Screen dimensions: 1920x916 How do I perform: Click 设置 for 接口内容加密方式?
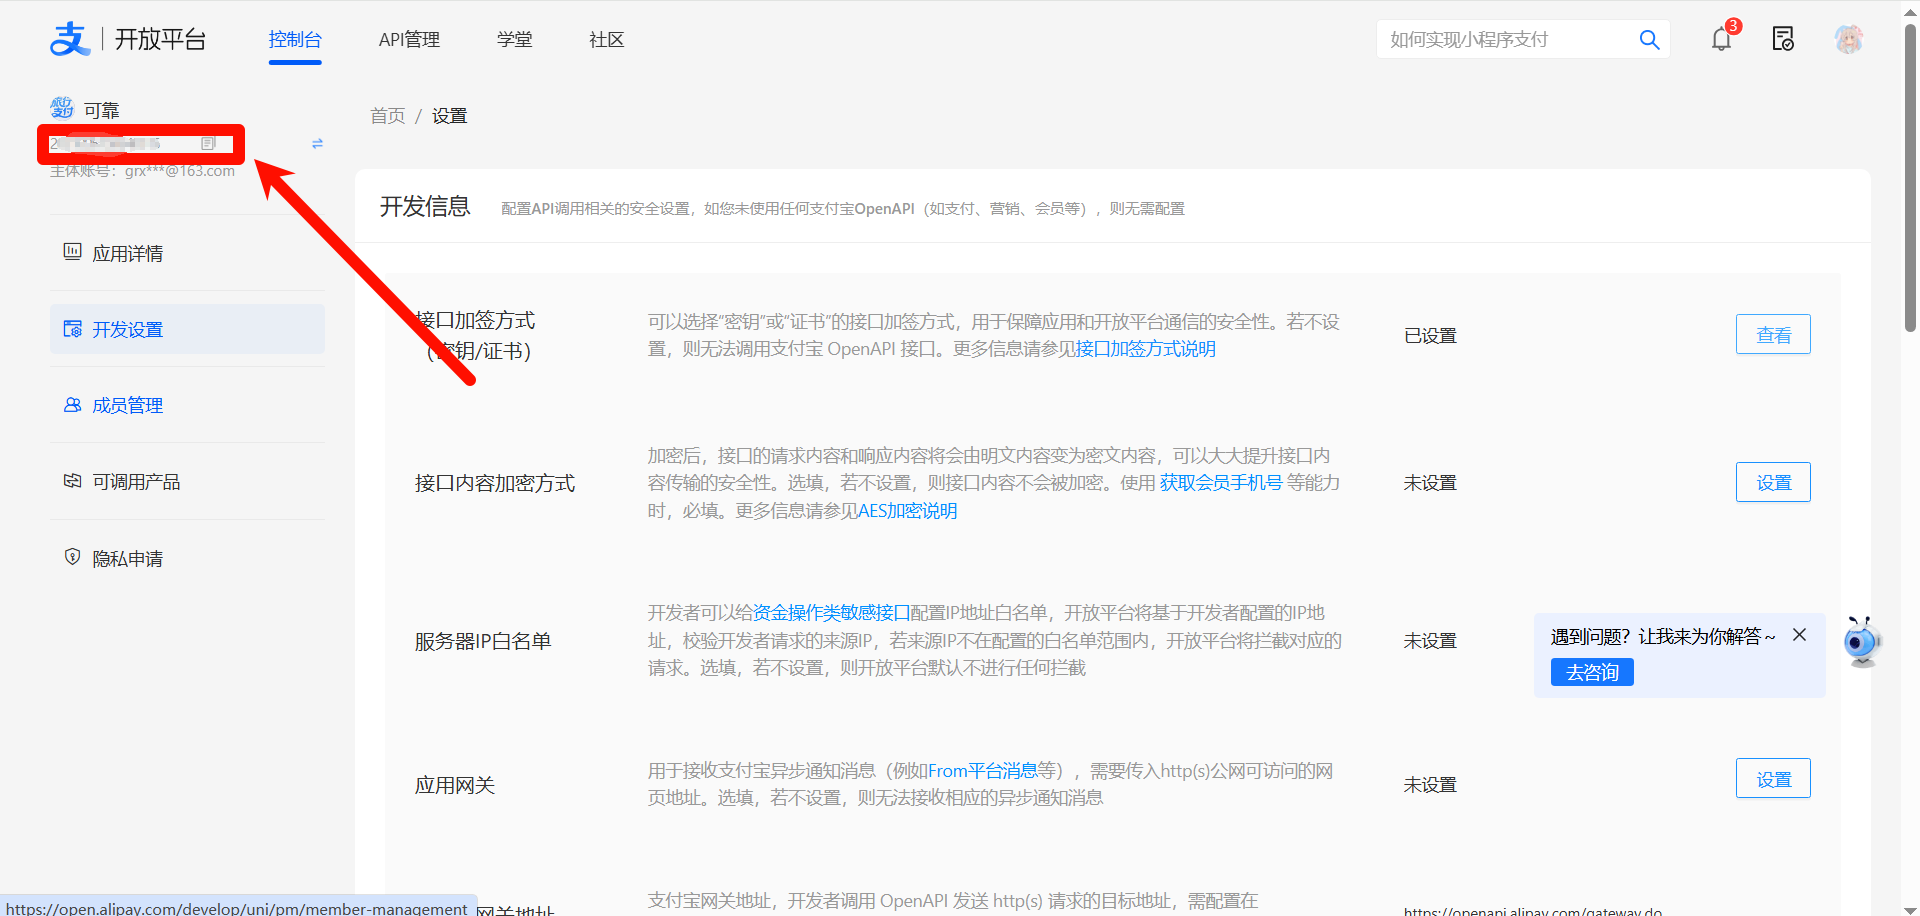pos(1773,482)
